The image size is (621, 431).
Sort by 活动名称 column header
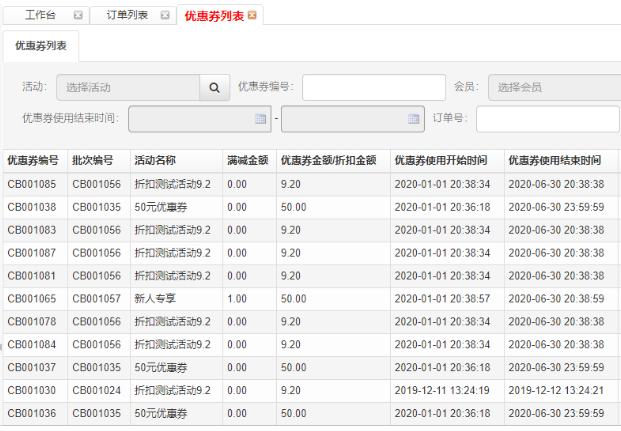177,161
